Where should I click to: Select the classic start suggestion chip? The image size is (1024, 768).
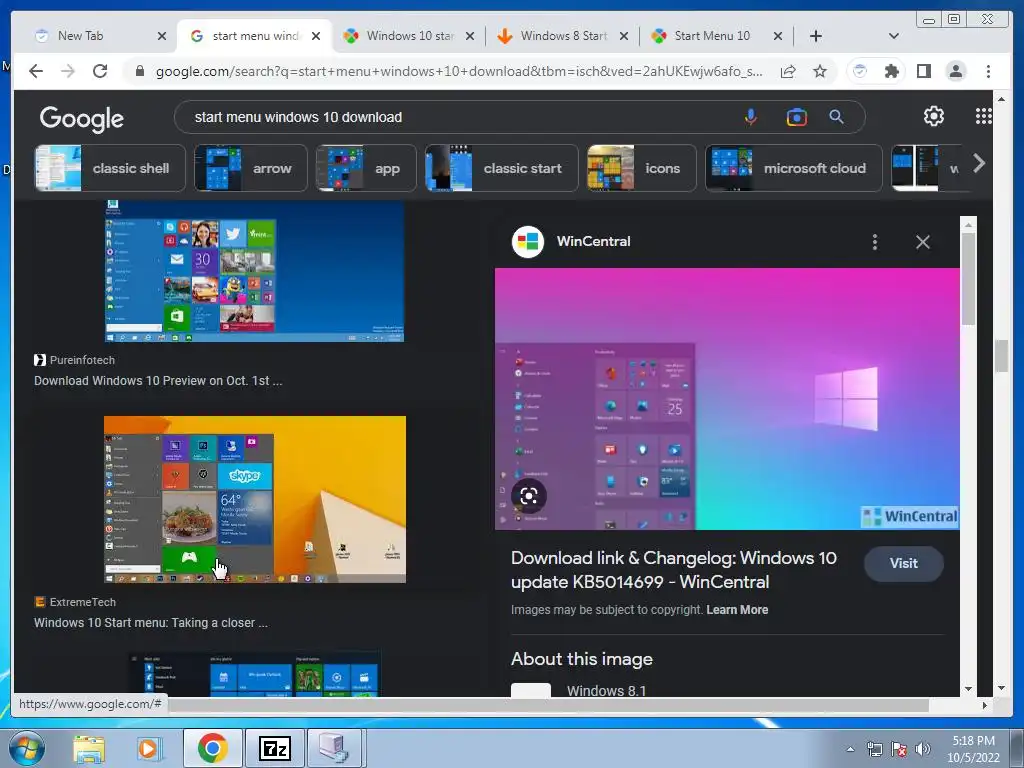pyautogui.click(x=502, y=168)
